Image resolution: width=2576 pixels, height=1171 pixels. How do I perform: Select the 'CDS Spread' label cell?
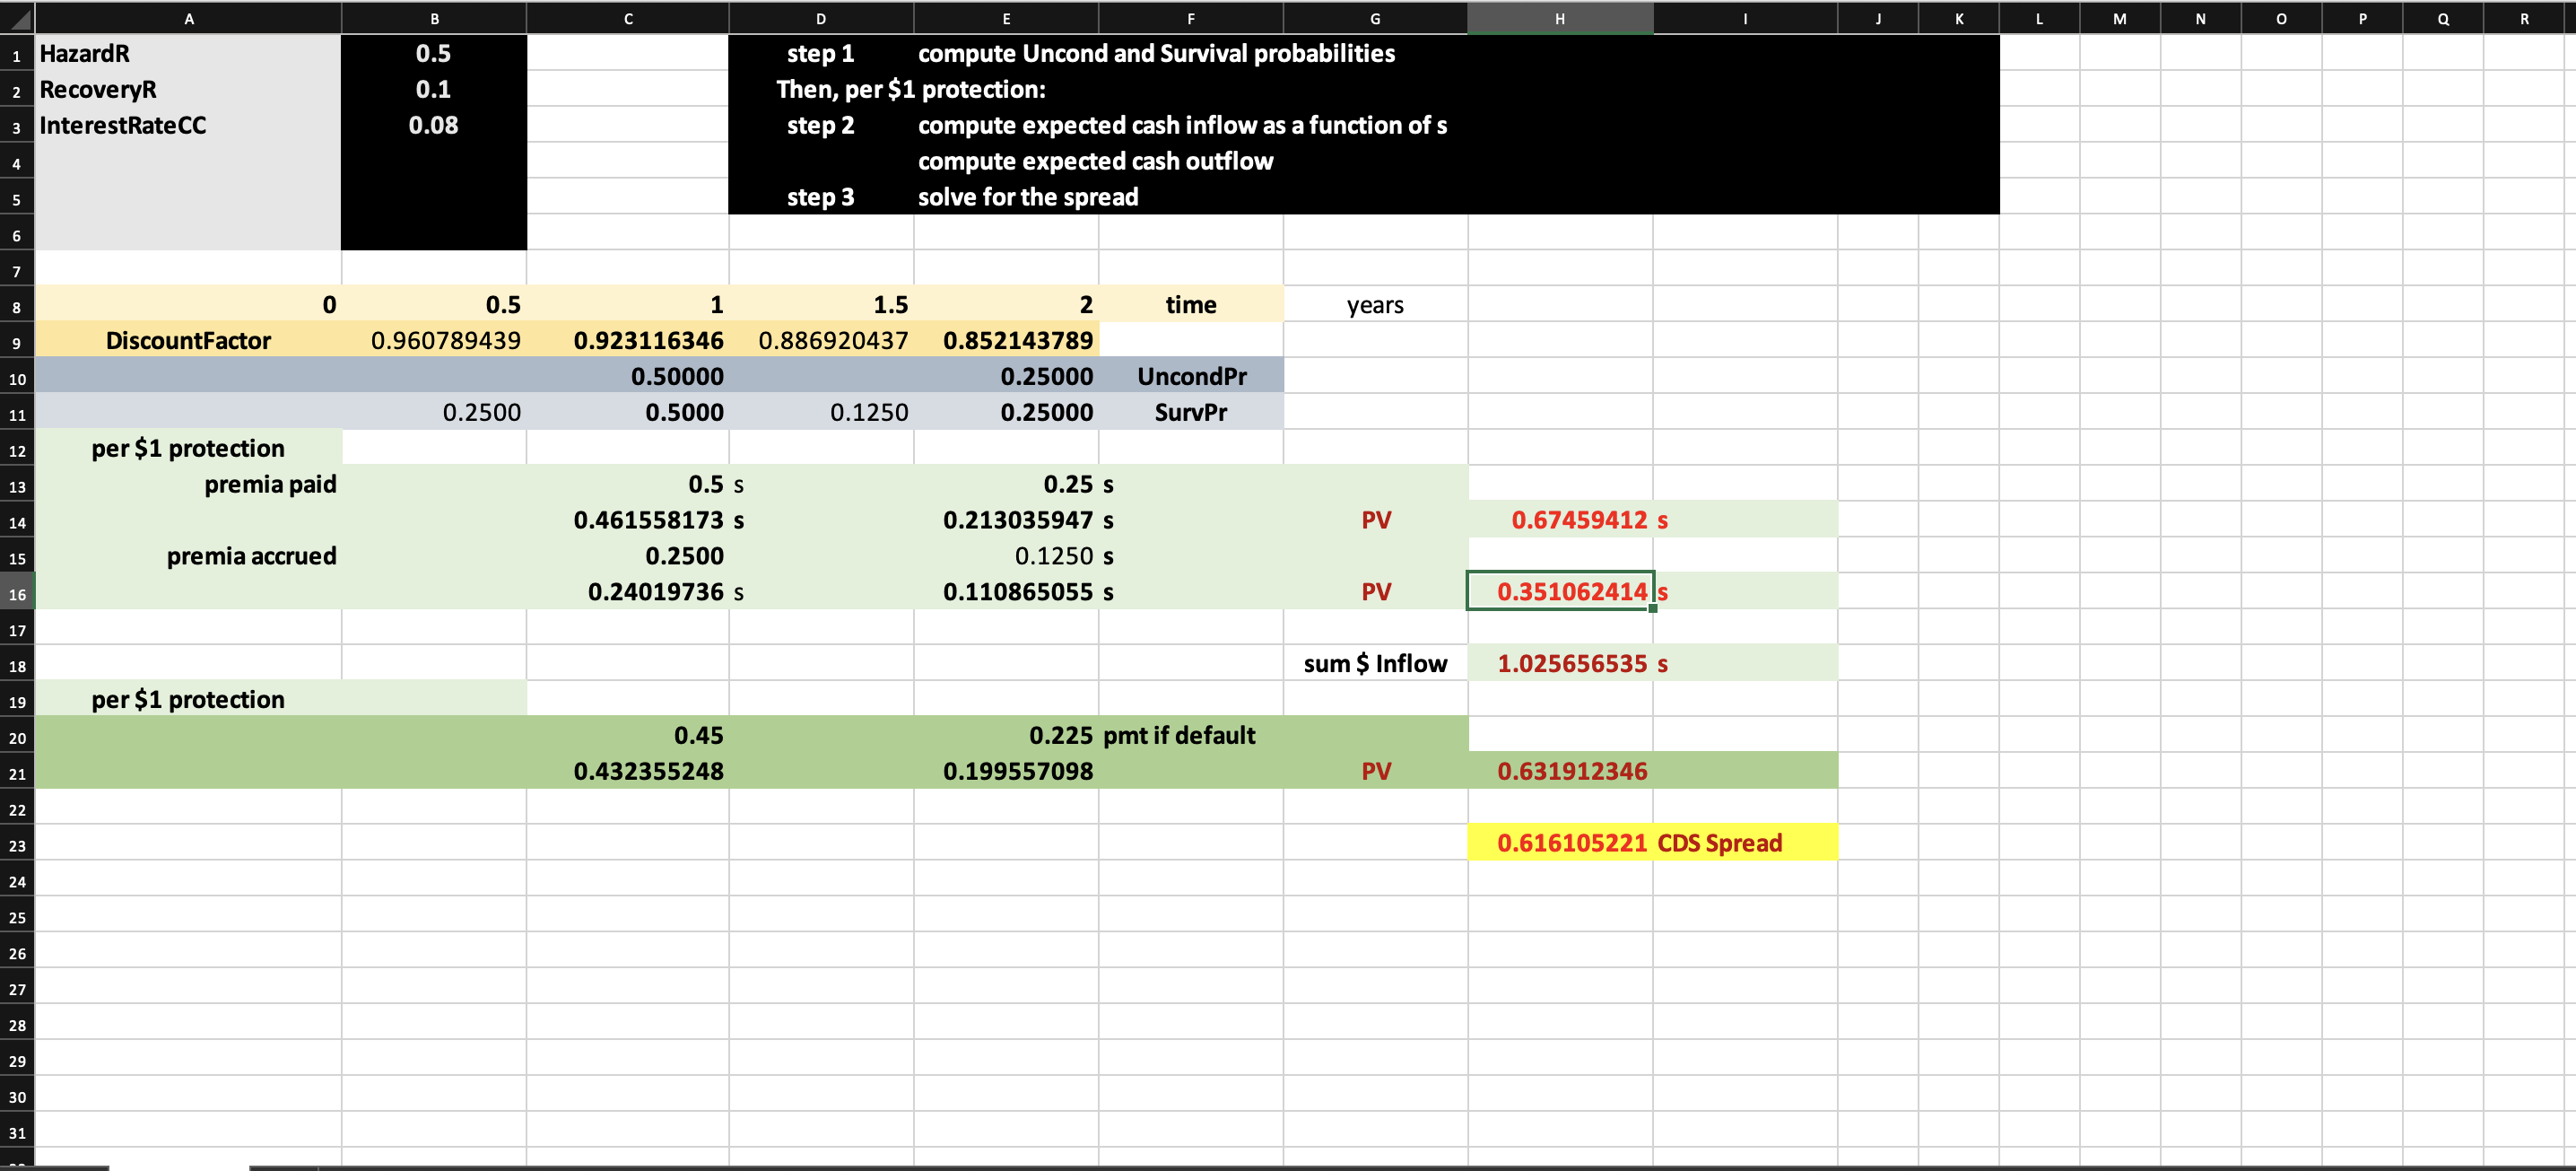point(1745,843)
